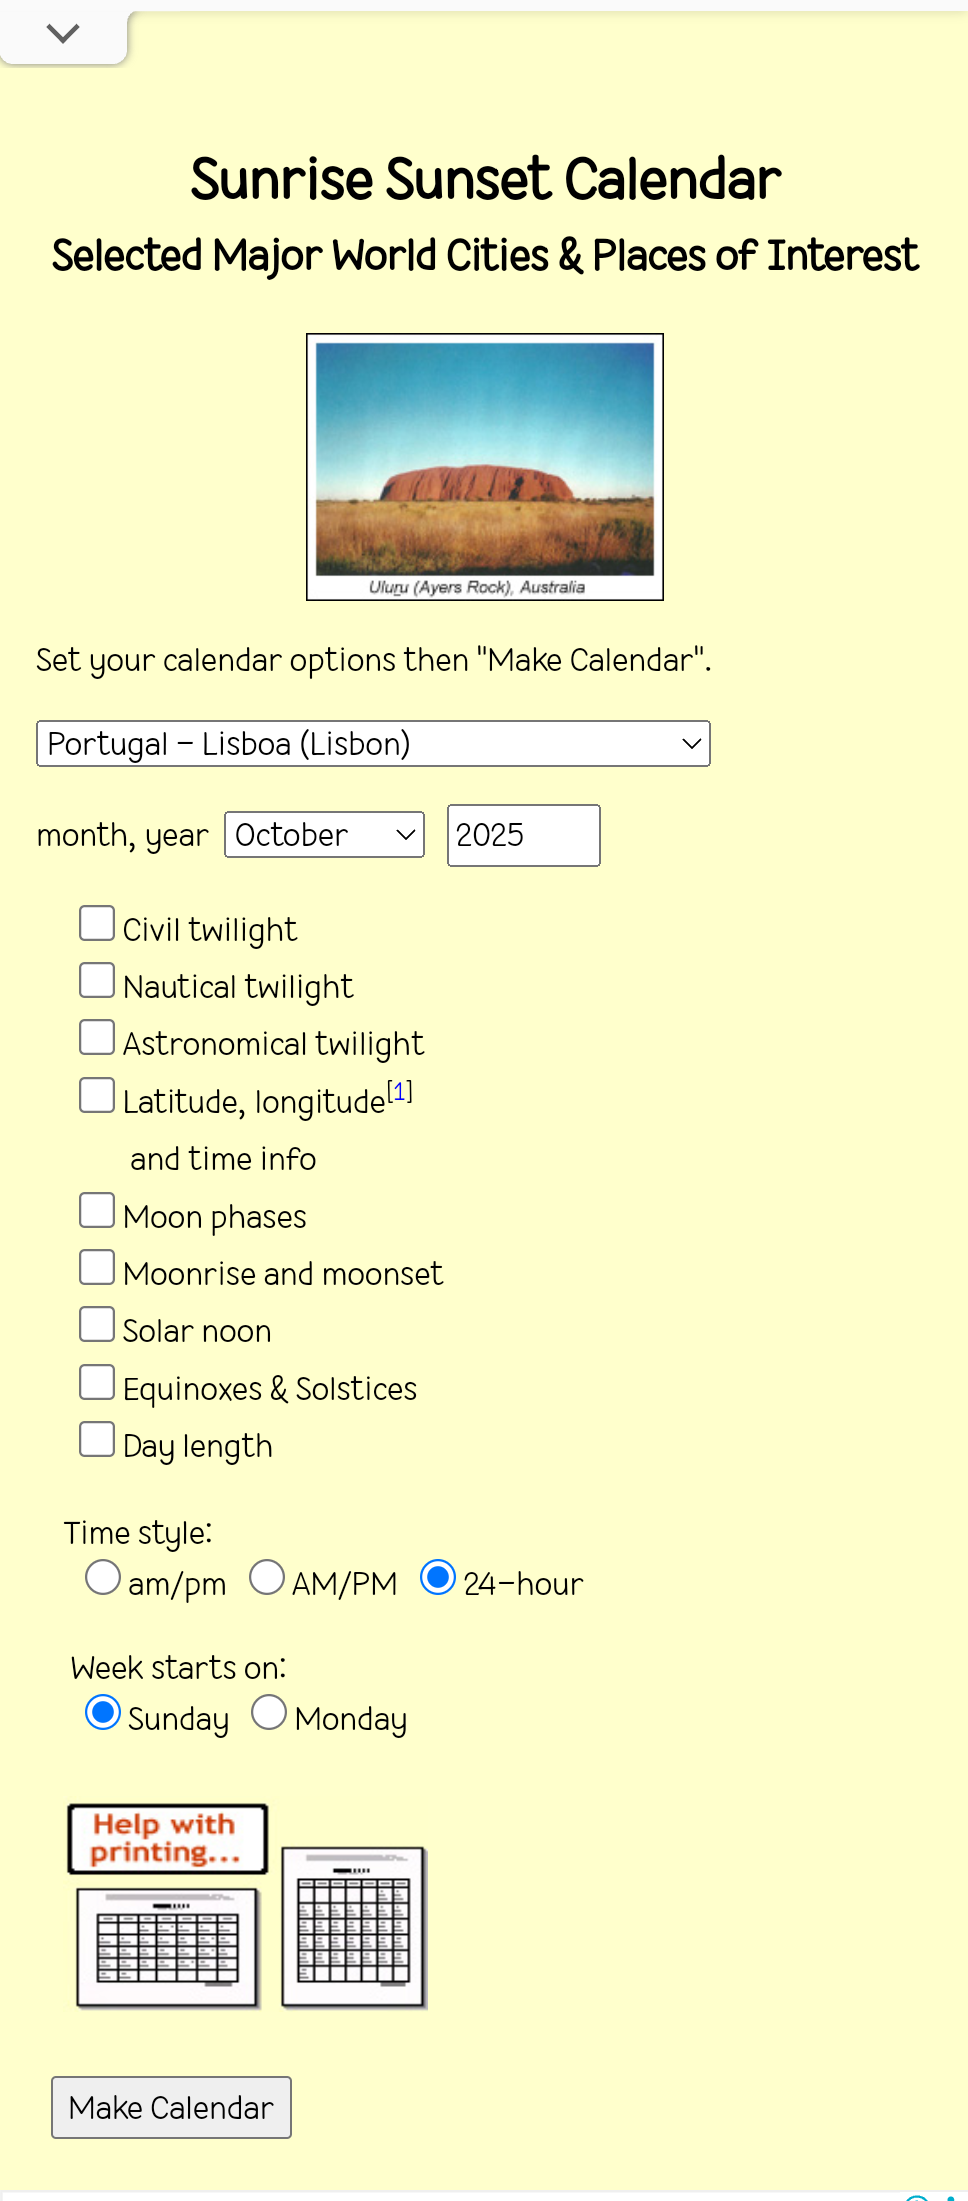Check the Moon phases option
The image size is (968, 2201).
97,1210
